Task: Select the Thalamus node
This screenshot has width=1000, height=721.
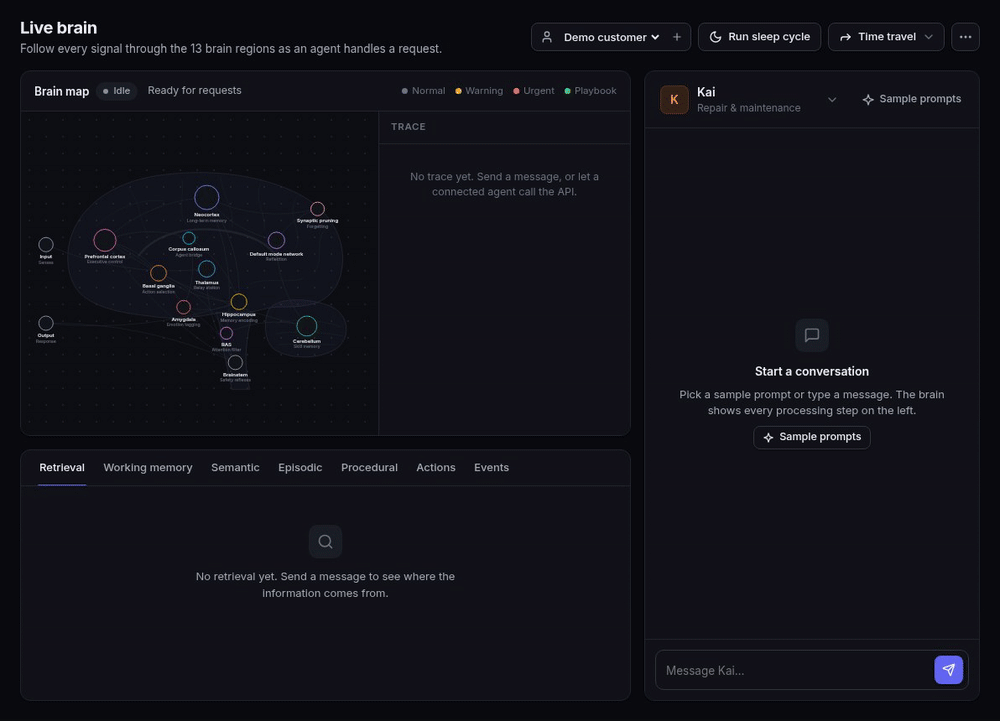Action: pos(207,269)
